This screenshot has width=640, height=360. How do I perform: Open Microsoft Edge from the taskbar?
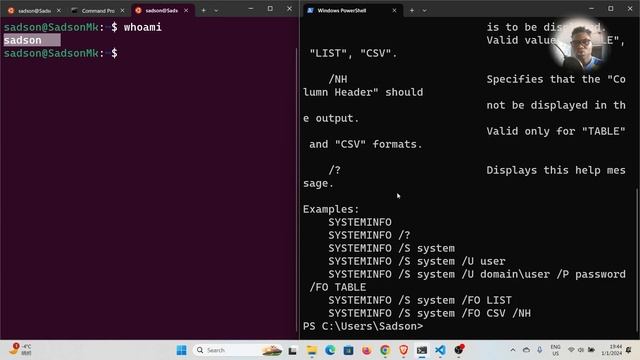(330, 350)
